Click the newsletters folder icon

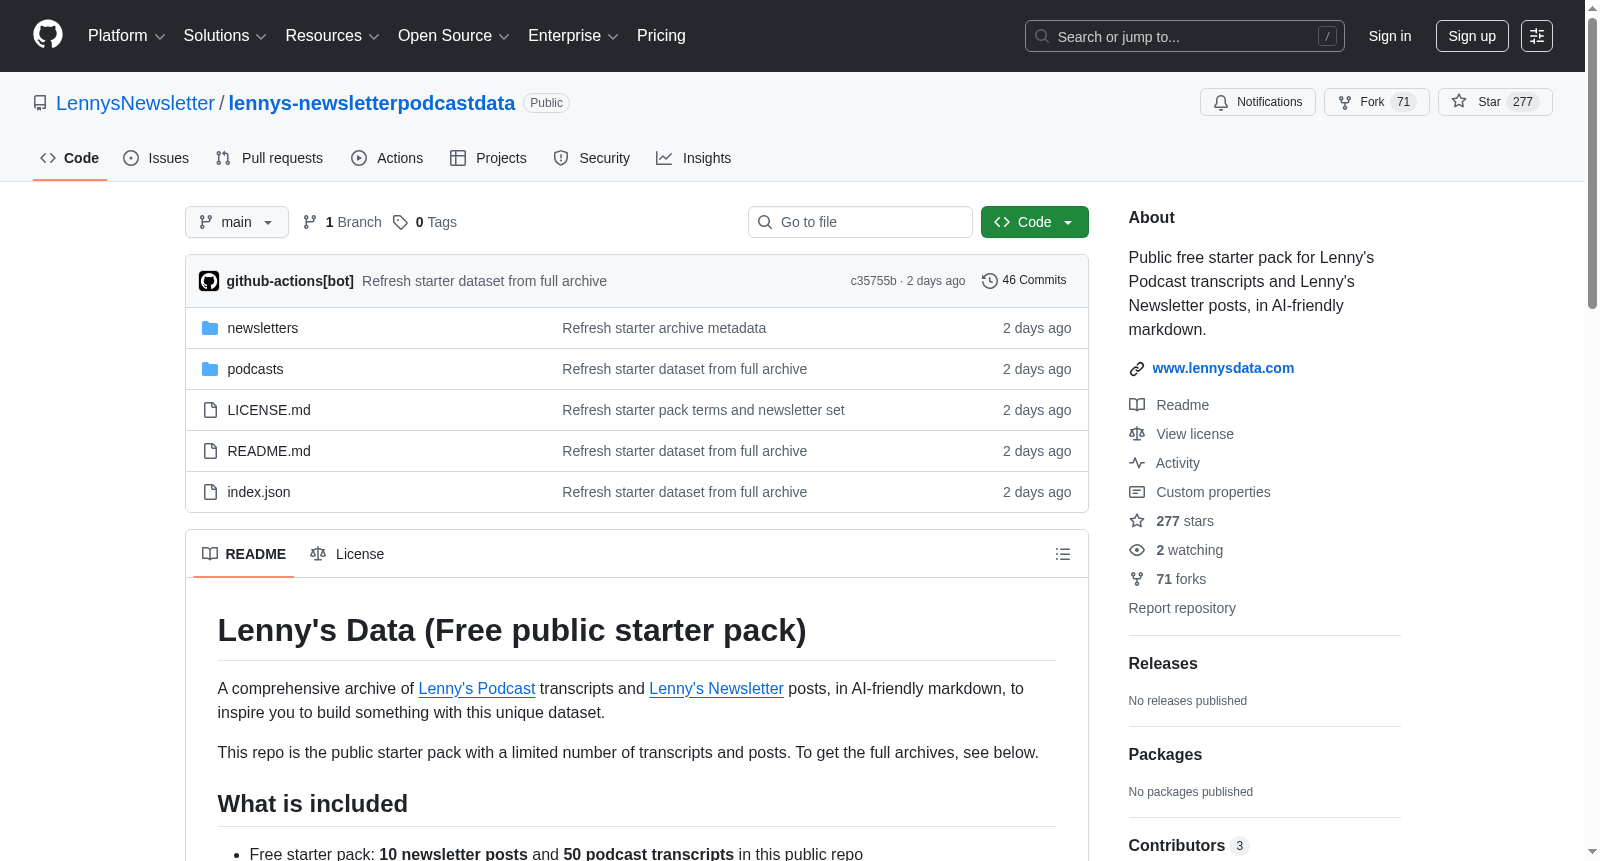[210, 328]
